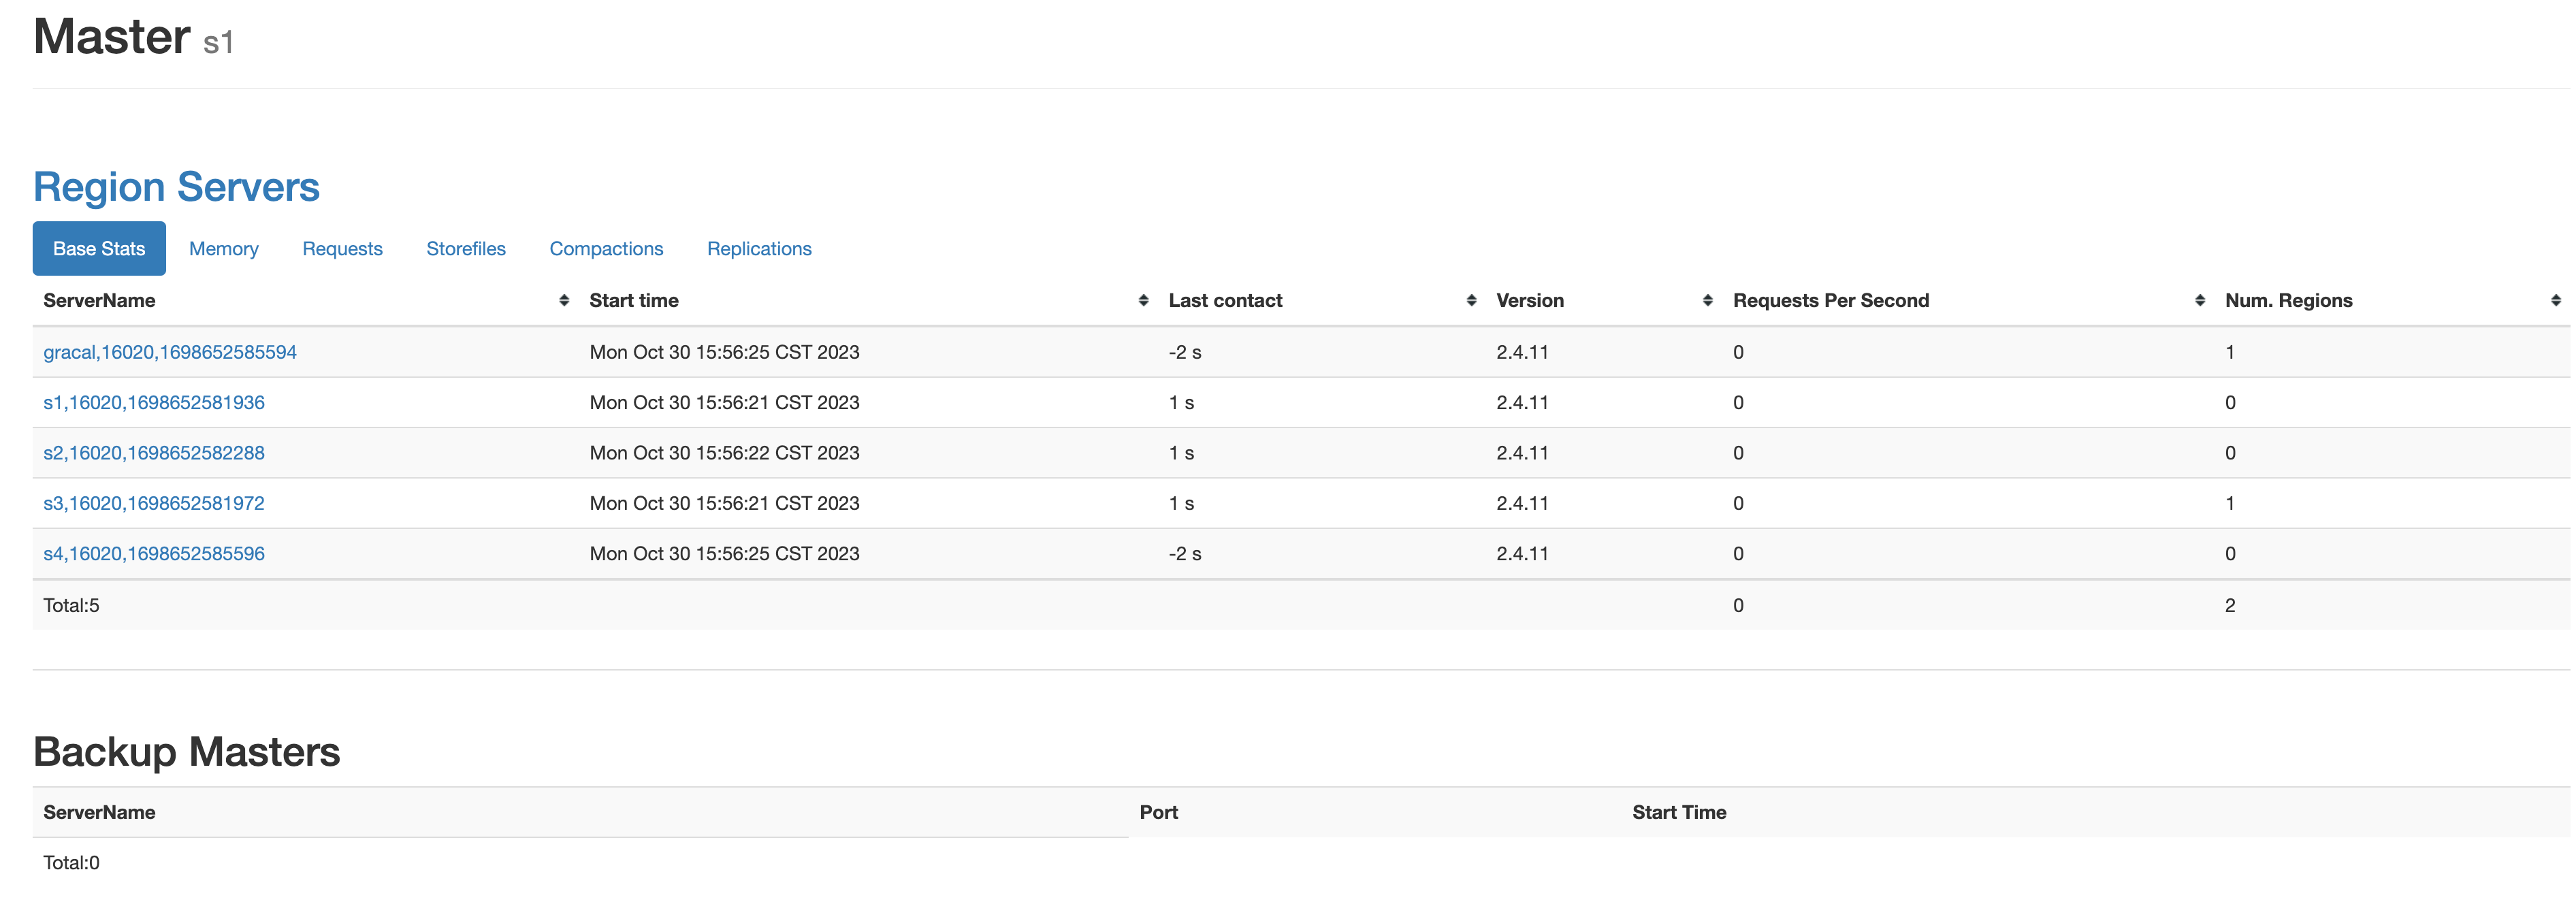Click the ServerName column sort arrows
The width and height of the screenshot is (2576, 904).
coord(564,301)
